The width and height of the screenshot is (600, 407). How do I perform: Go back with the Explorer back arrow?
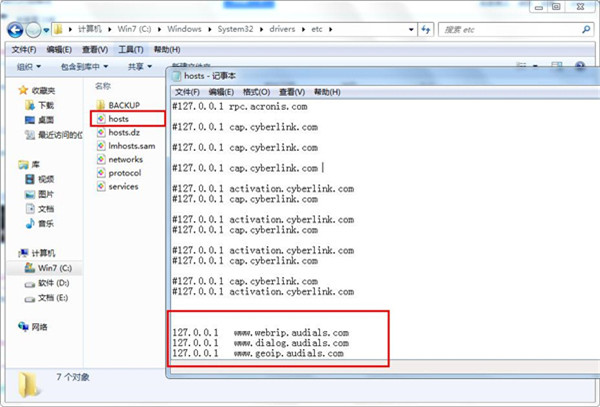pos(15,29)
